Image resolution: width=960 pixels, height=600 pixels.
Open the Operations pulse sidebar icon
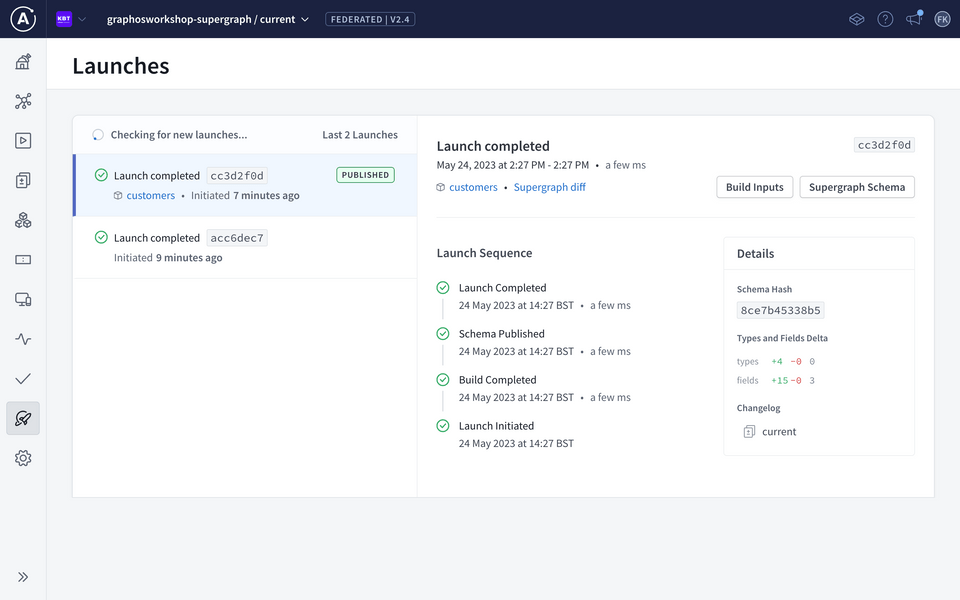coord(23,339)
